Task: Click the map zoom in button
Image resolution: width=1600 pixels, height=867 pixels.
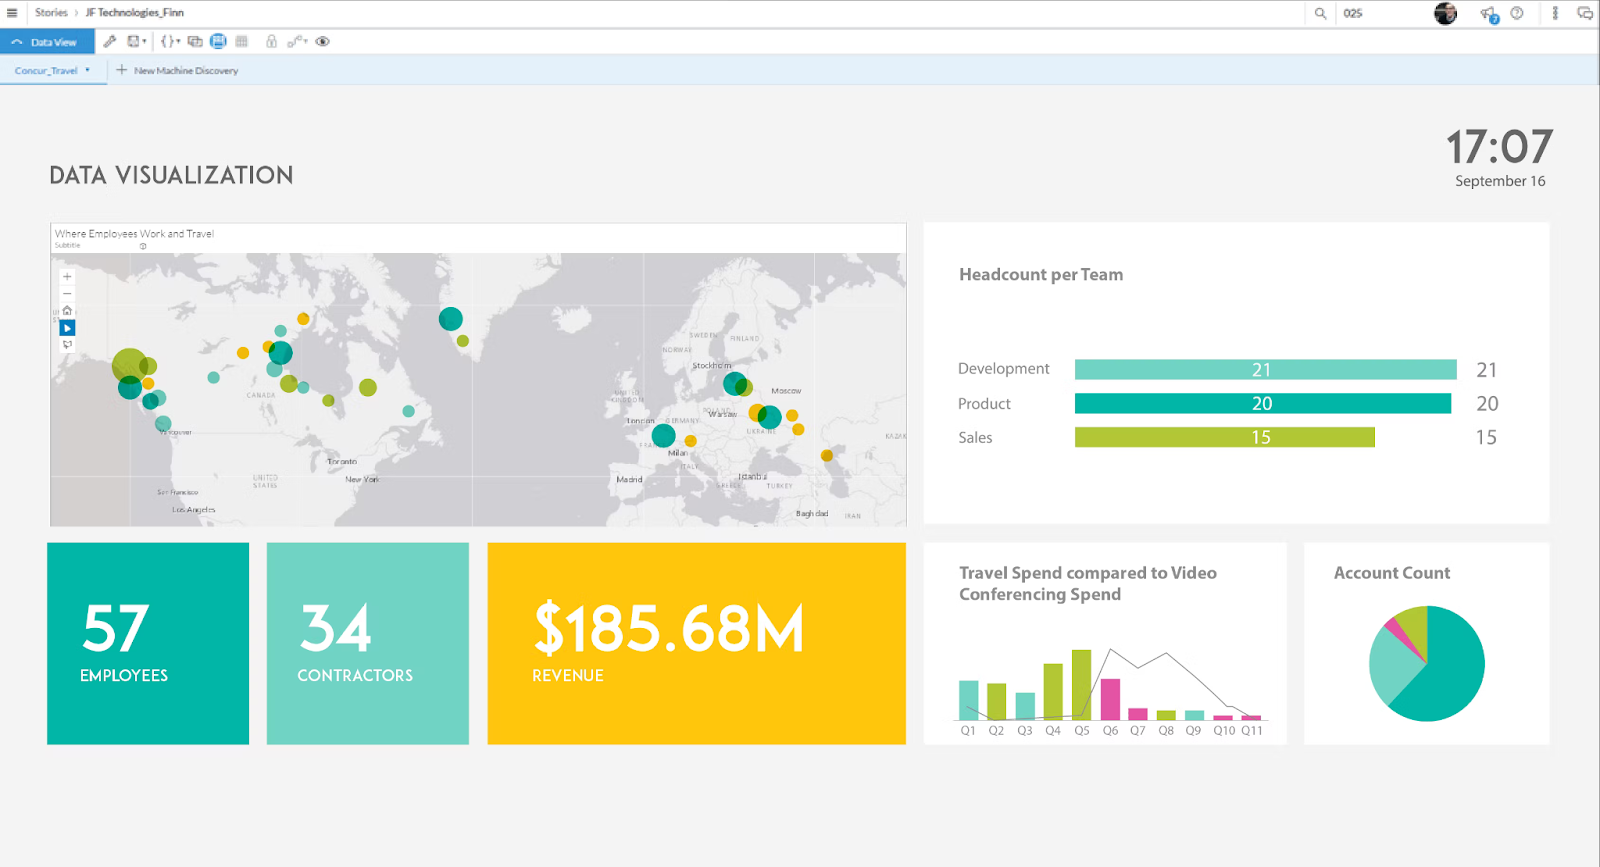Action: 67,277
